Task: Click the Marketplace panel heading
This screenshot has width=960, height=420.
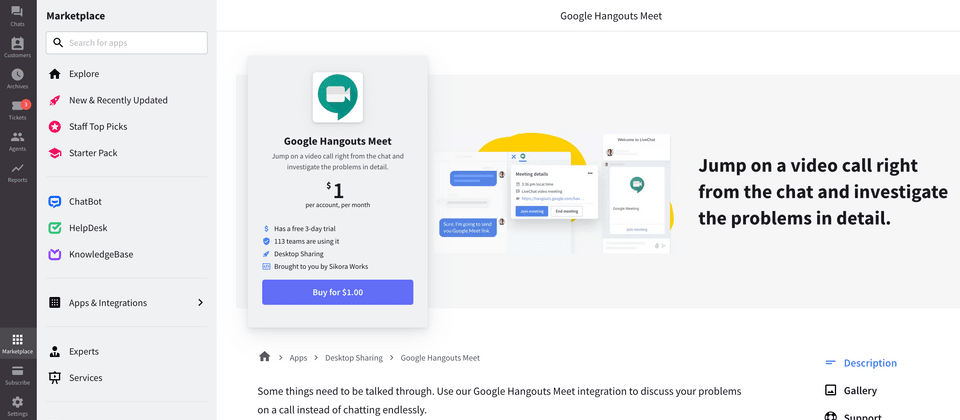Action: tap(75, 17)
